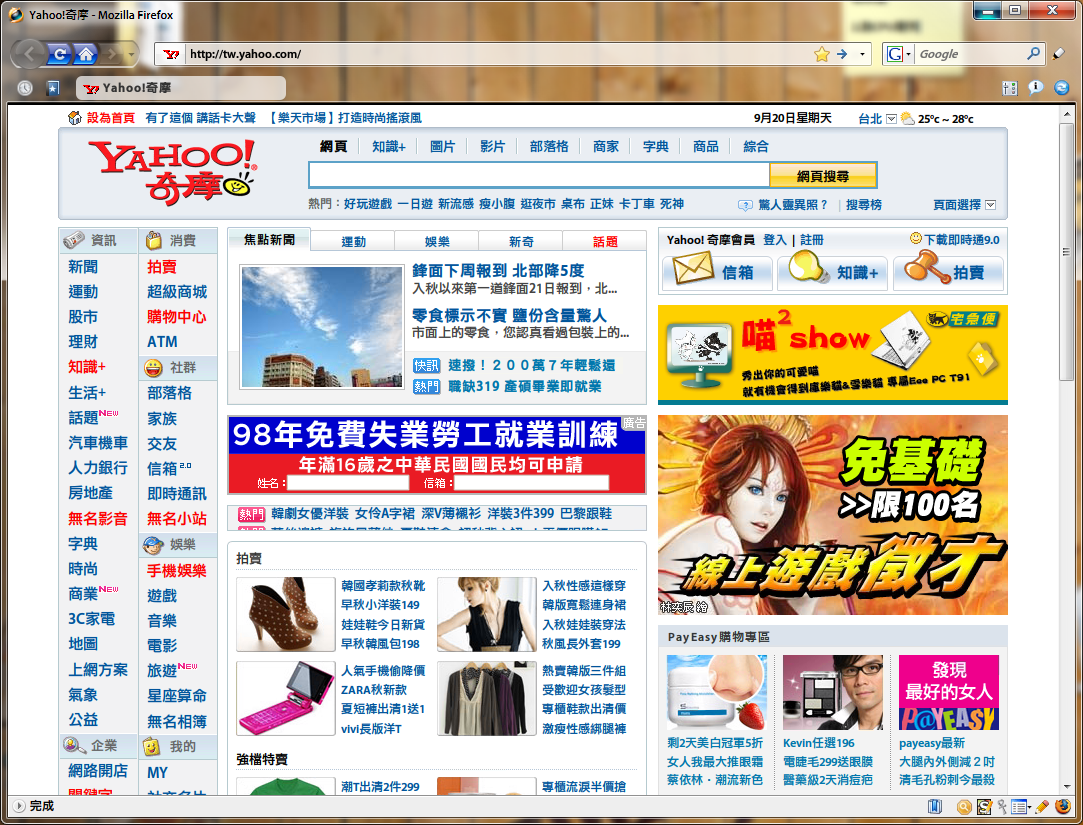
Task: Select the 影片 search tab
Action: 492,146
